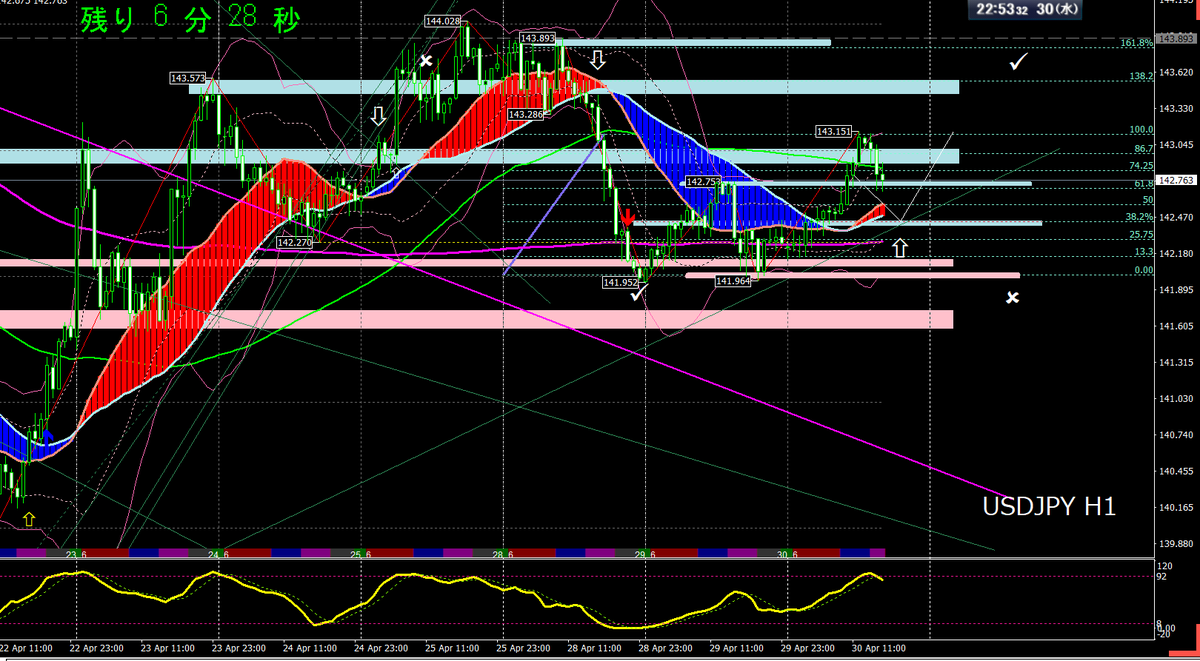Click the USDJPY H1 chart label
The width and height of the screenshot is (1200, 661).
1049,508
